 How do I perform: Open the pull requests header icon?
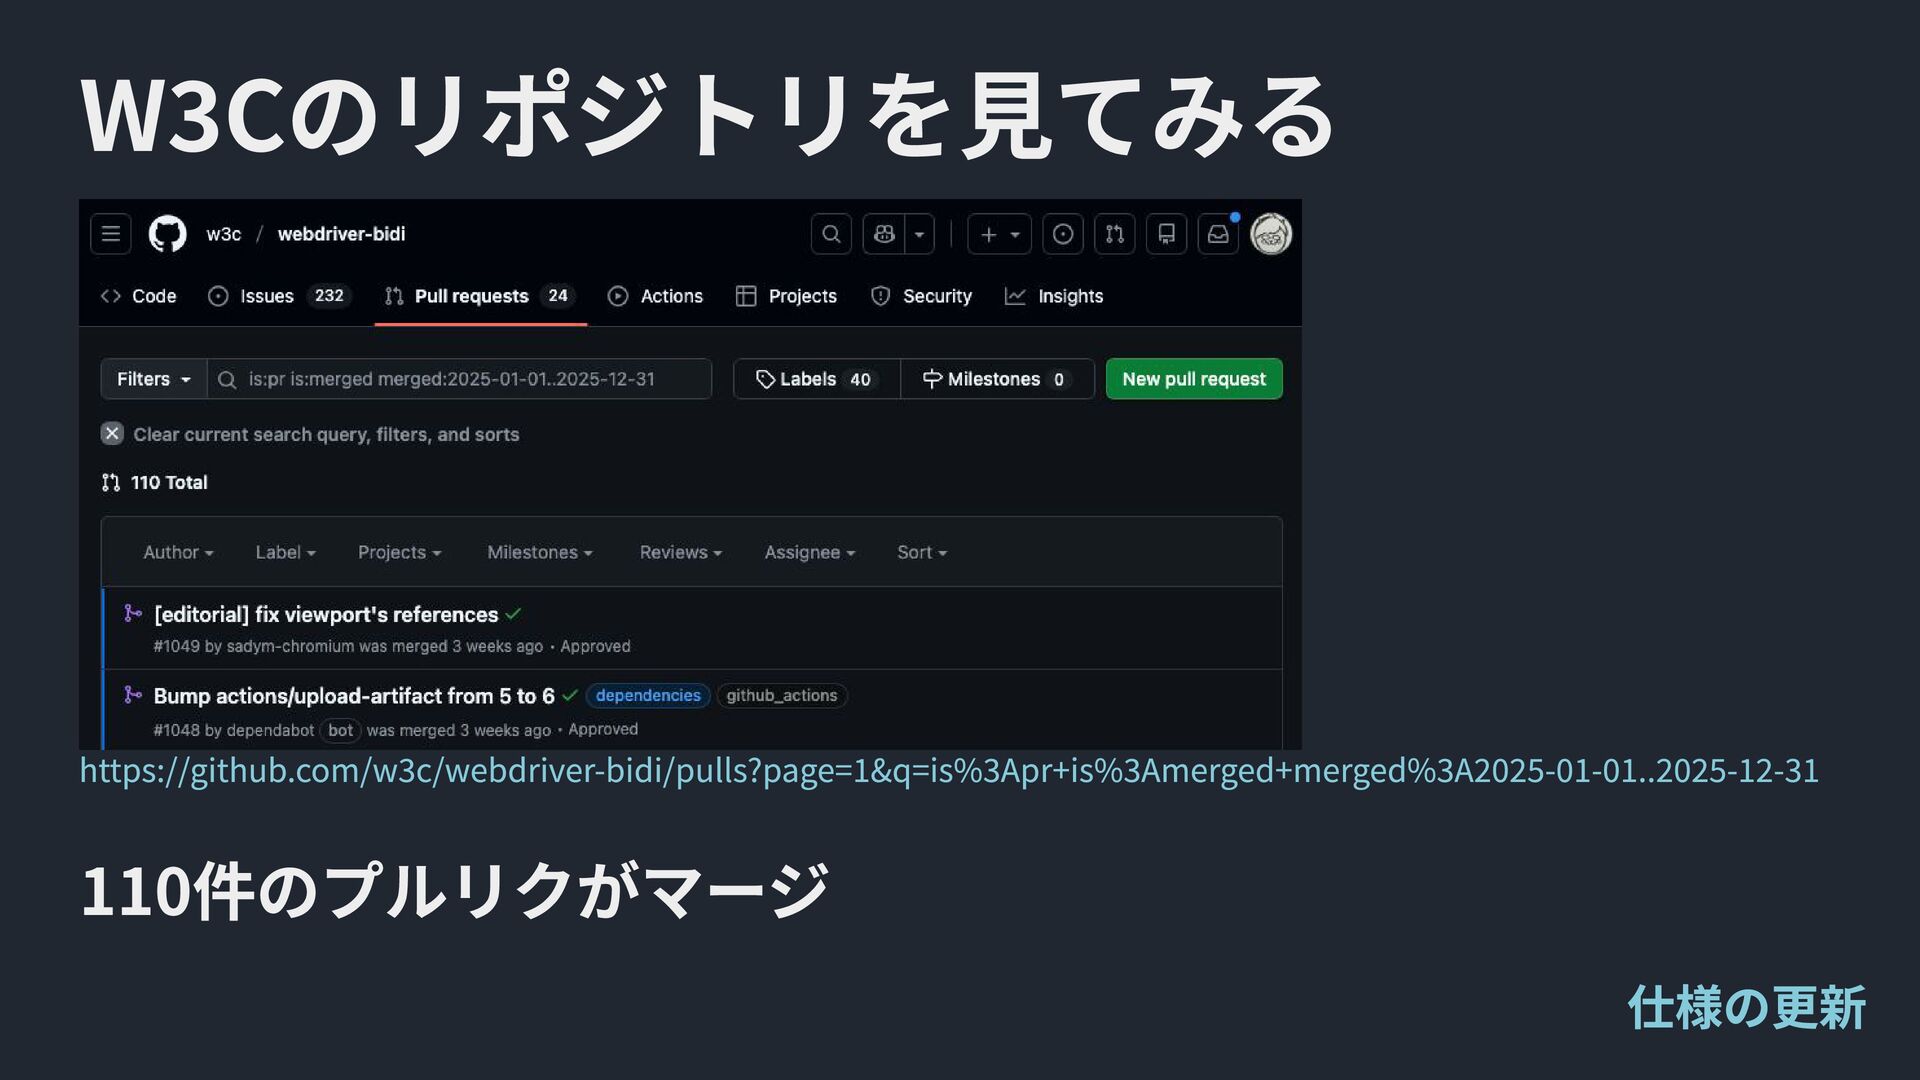[x=1115, y=234]
